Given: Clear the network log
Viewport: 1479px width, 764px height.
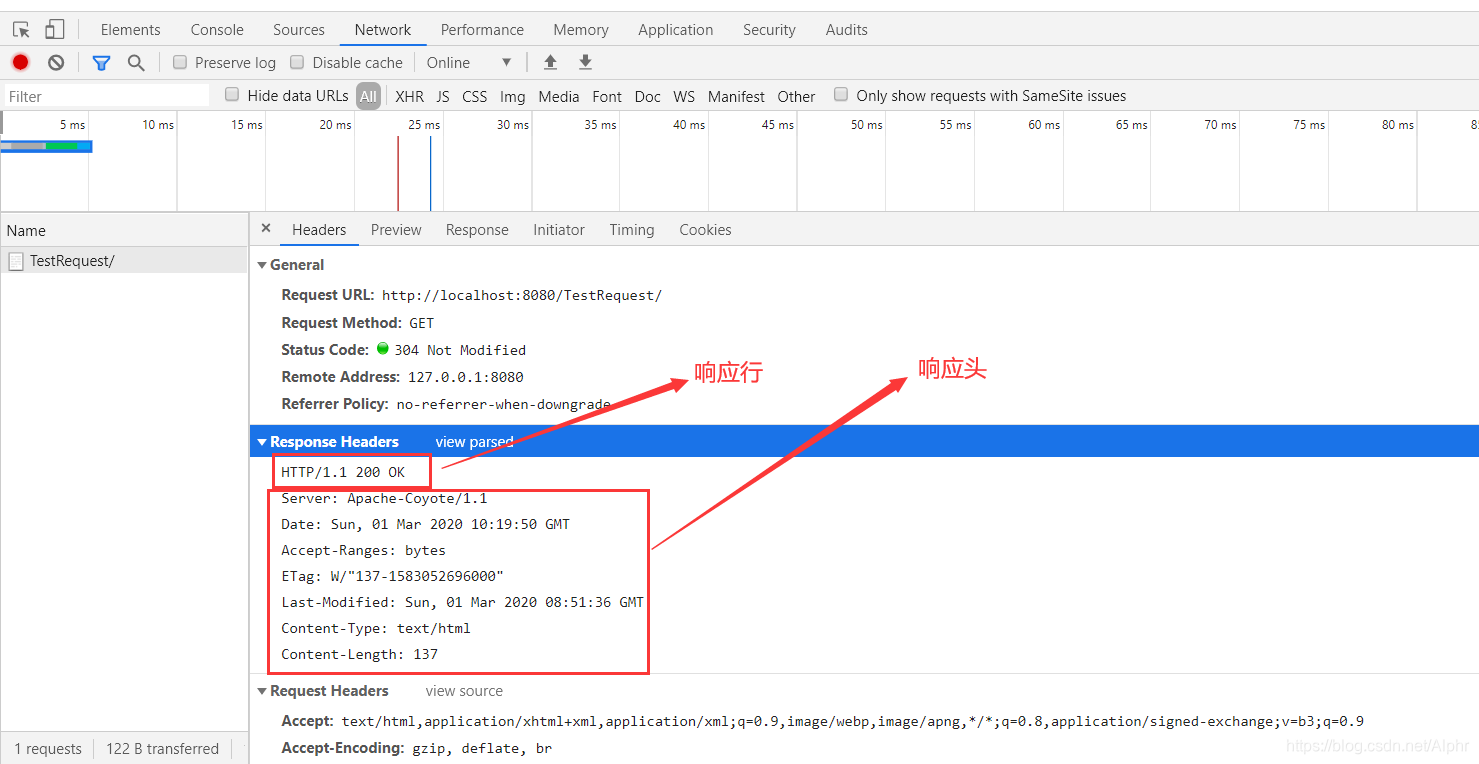Looking at the screenshot, I should pyautogui.click(x=56, y=62).
